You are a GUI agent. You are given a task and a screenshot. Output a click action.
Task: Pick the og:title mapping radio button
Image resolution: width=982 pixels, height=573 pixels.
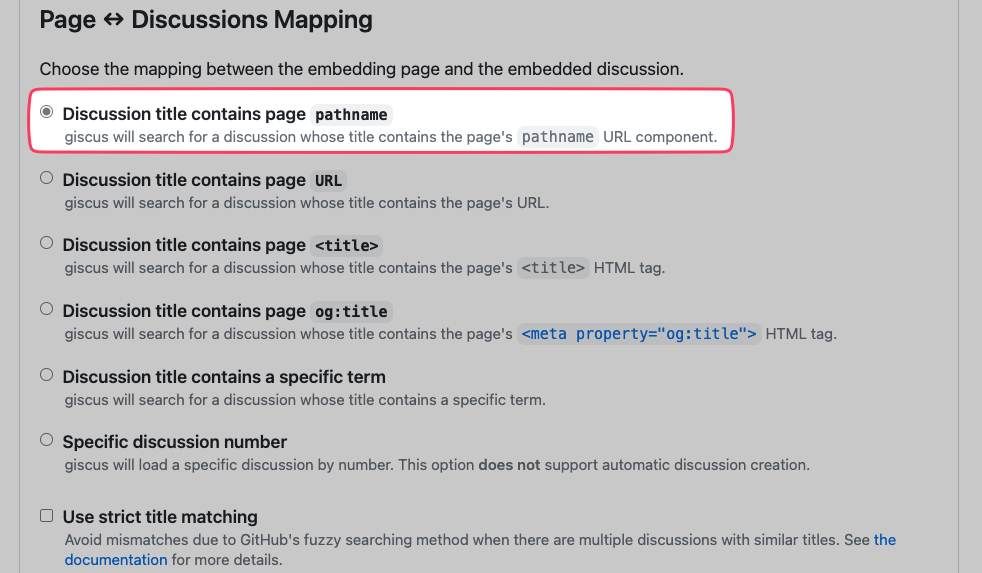click(x=47, y=309)
